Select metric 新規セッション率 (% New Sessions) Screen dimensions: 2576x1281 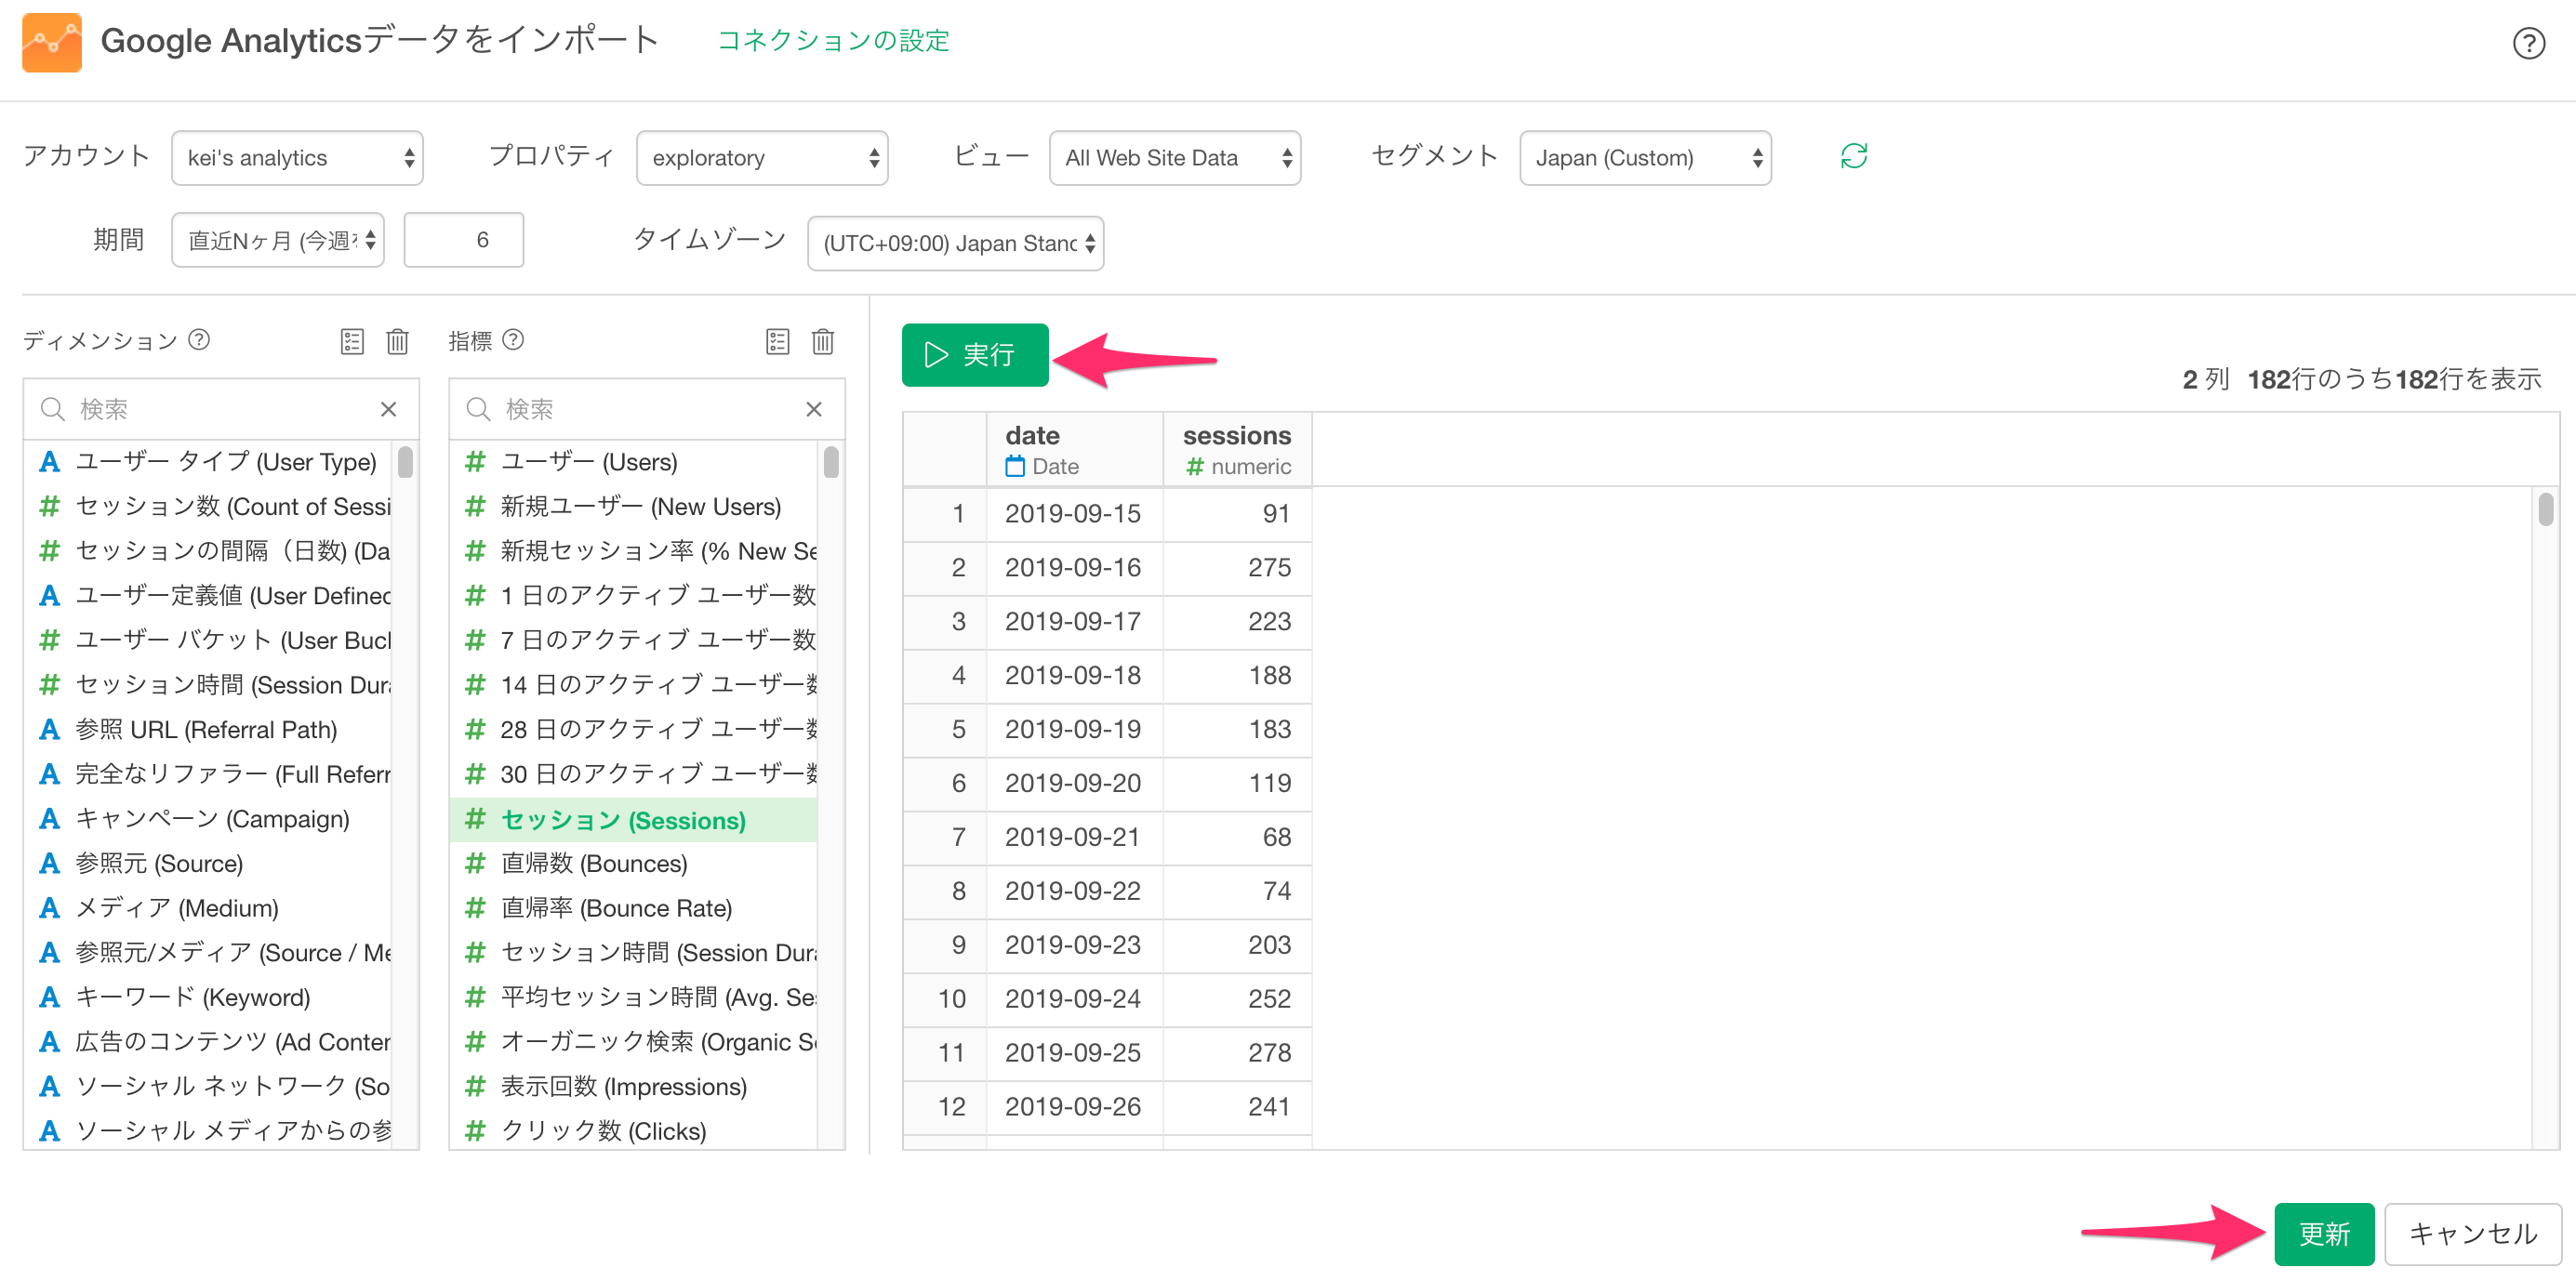635,551
